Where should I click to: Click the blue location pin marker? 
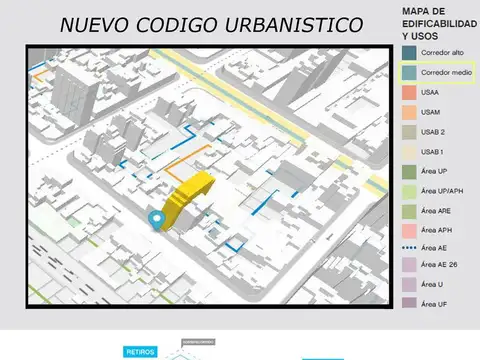click(157, 220)
